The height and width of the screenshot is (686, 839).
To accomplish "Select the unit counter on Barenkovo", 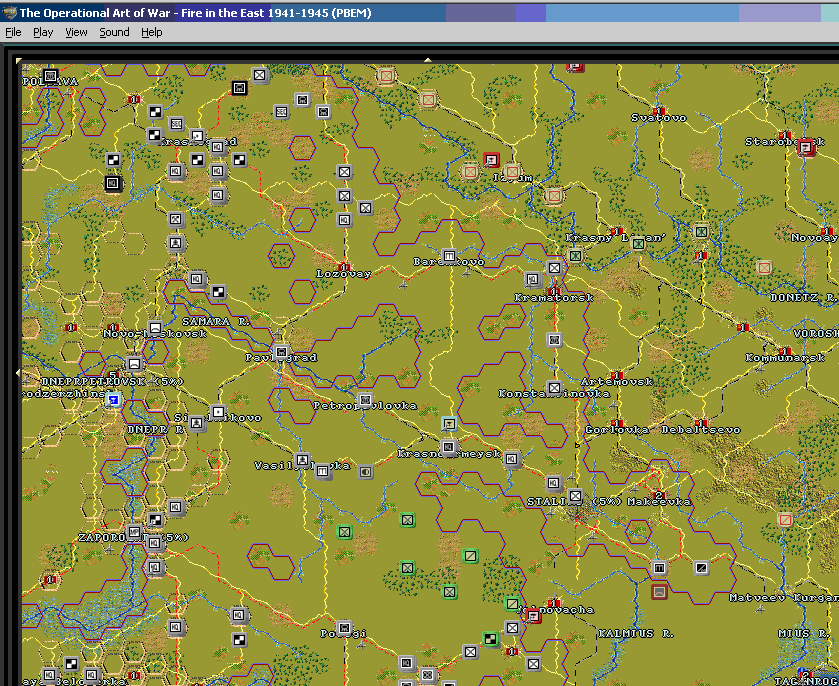I will (x=449, y=255).
